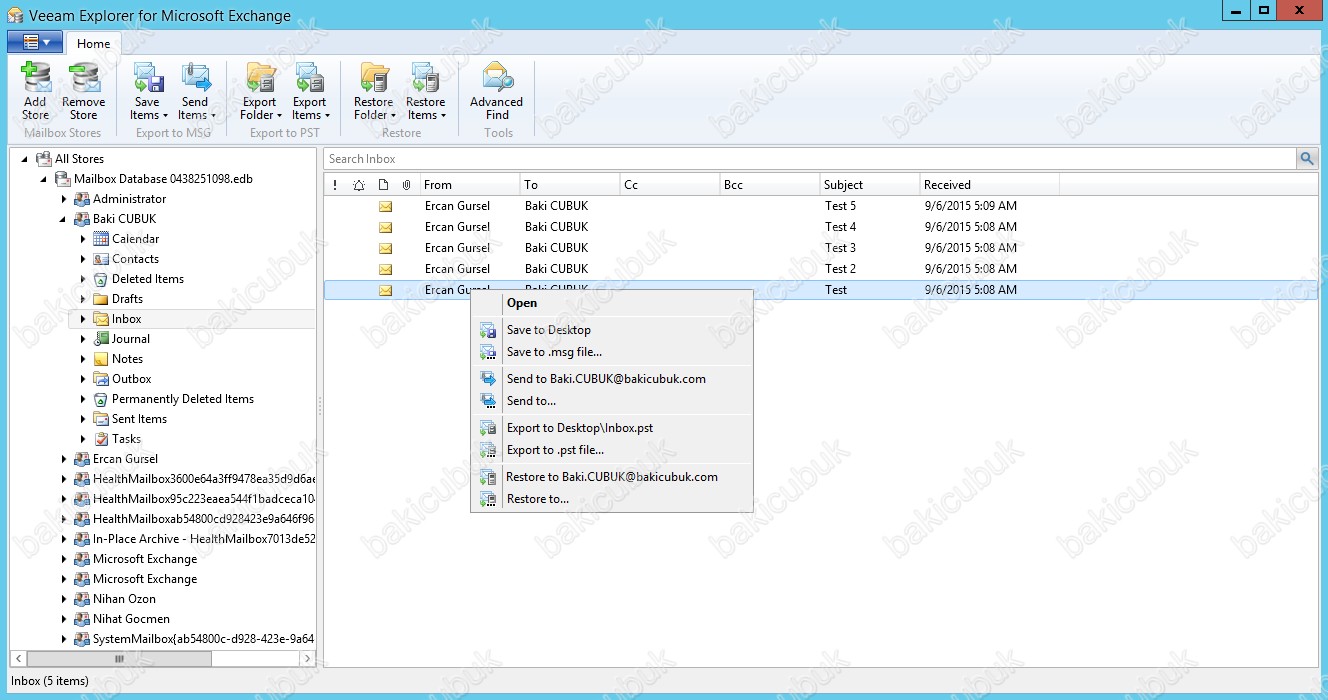Select the Test 5 message row

(821, 206)
